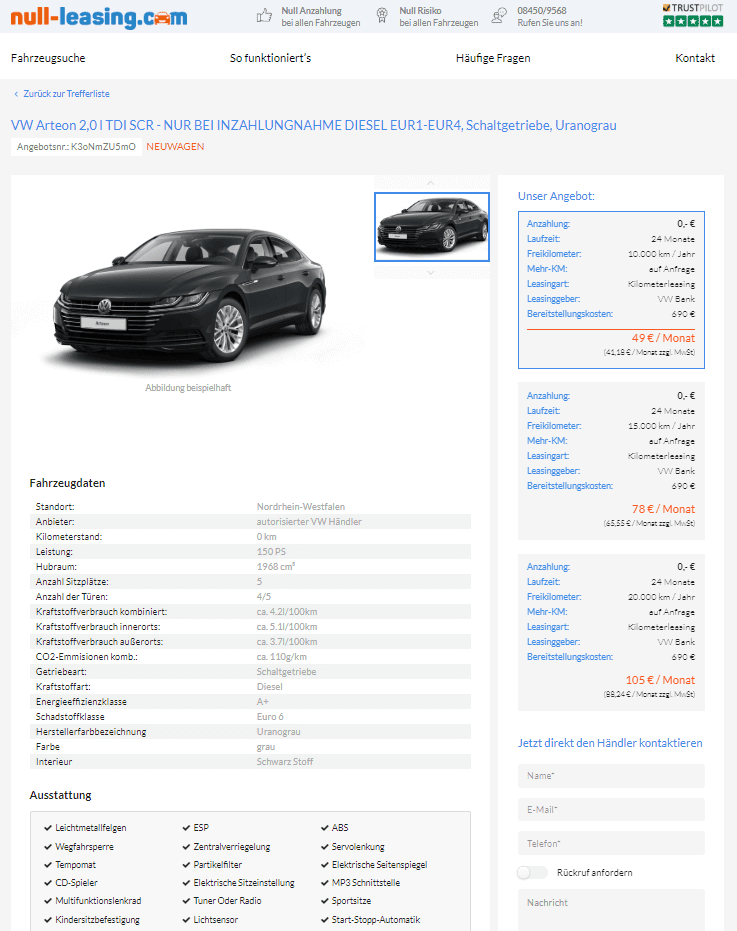The image size is (737, 931).
Task: Click the Kindersitzbefestigung equipment entry
Action: coord(97,920)
